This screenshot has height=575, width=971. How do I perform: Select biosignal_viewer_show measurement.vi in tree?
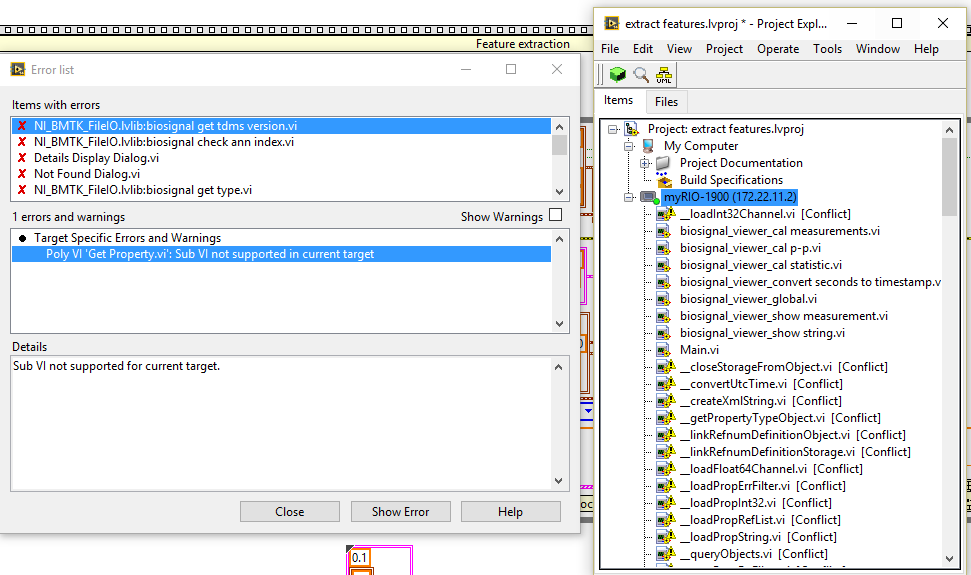(x=783, y=316)
